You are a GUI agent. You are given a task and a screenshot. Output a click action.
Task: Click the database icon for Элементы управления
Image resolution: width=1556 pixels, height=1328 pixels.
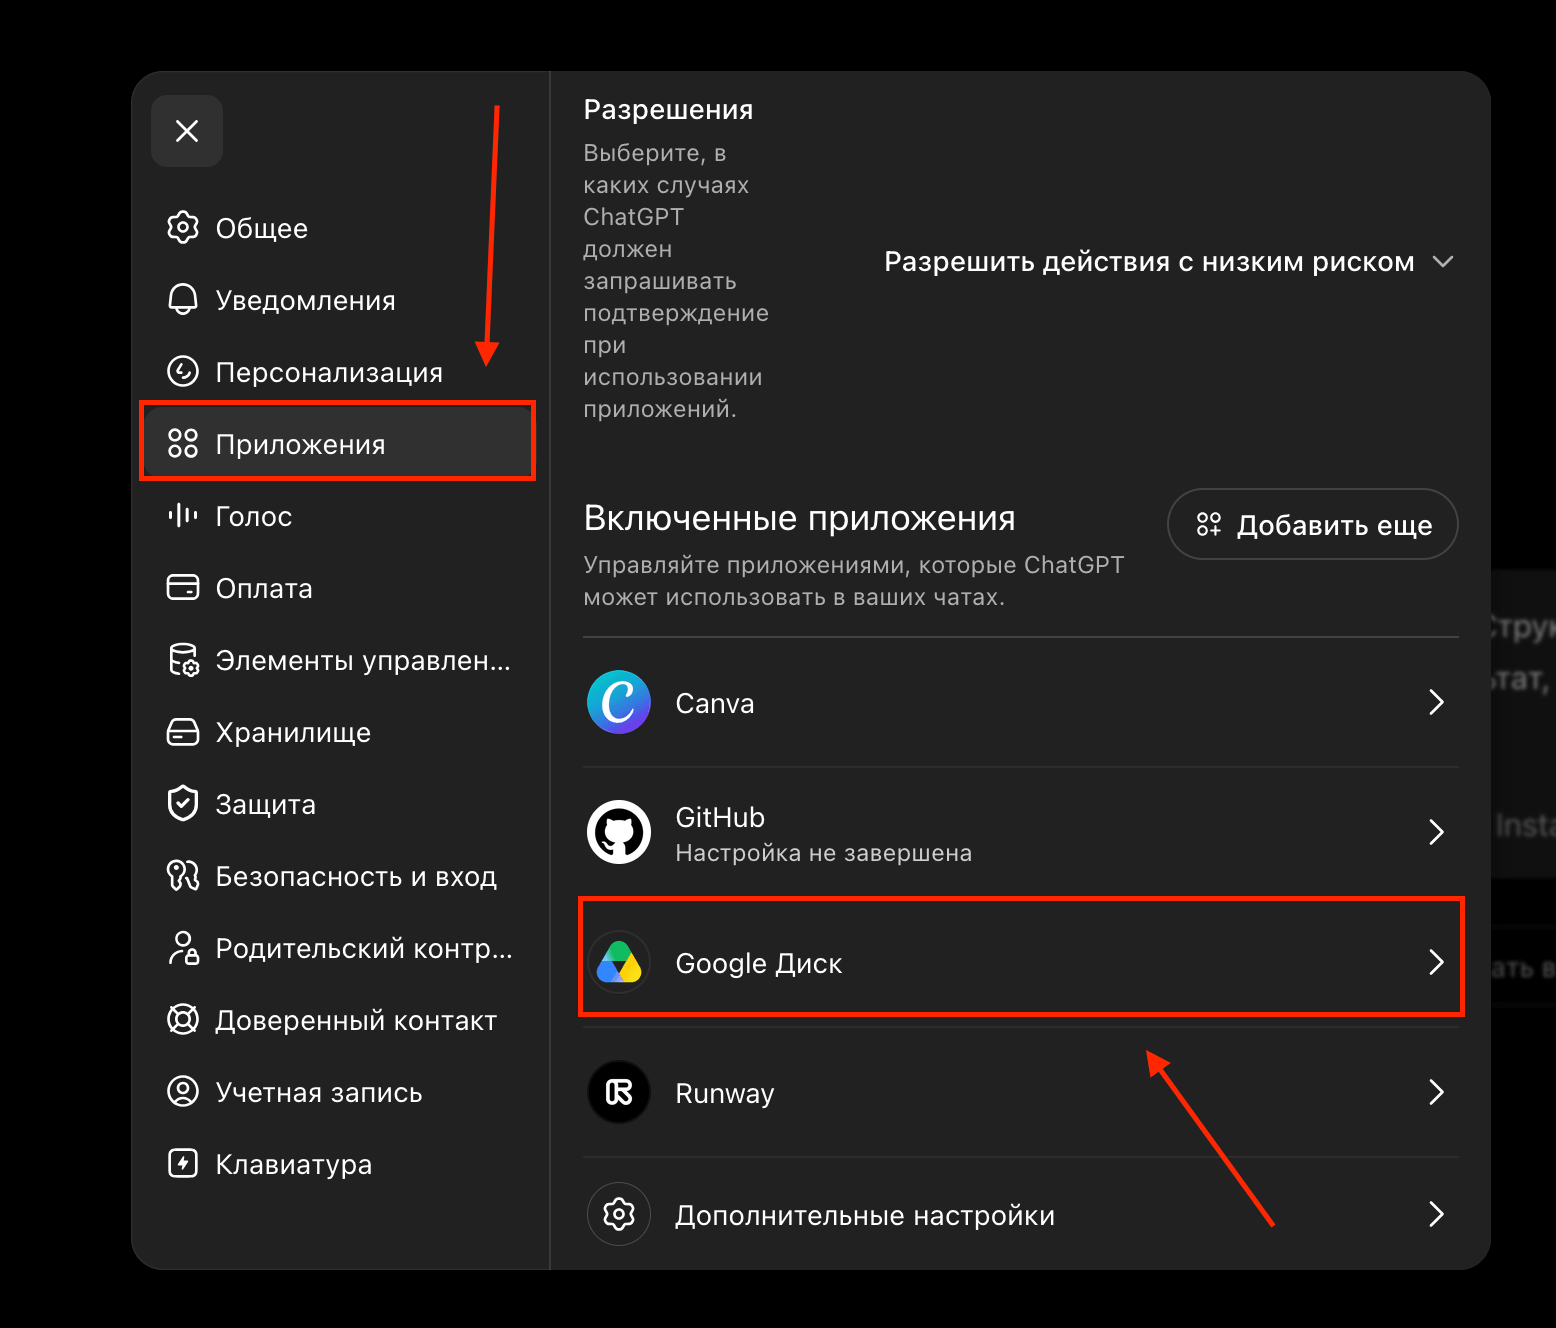(183, 660)
